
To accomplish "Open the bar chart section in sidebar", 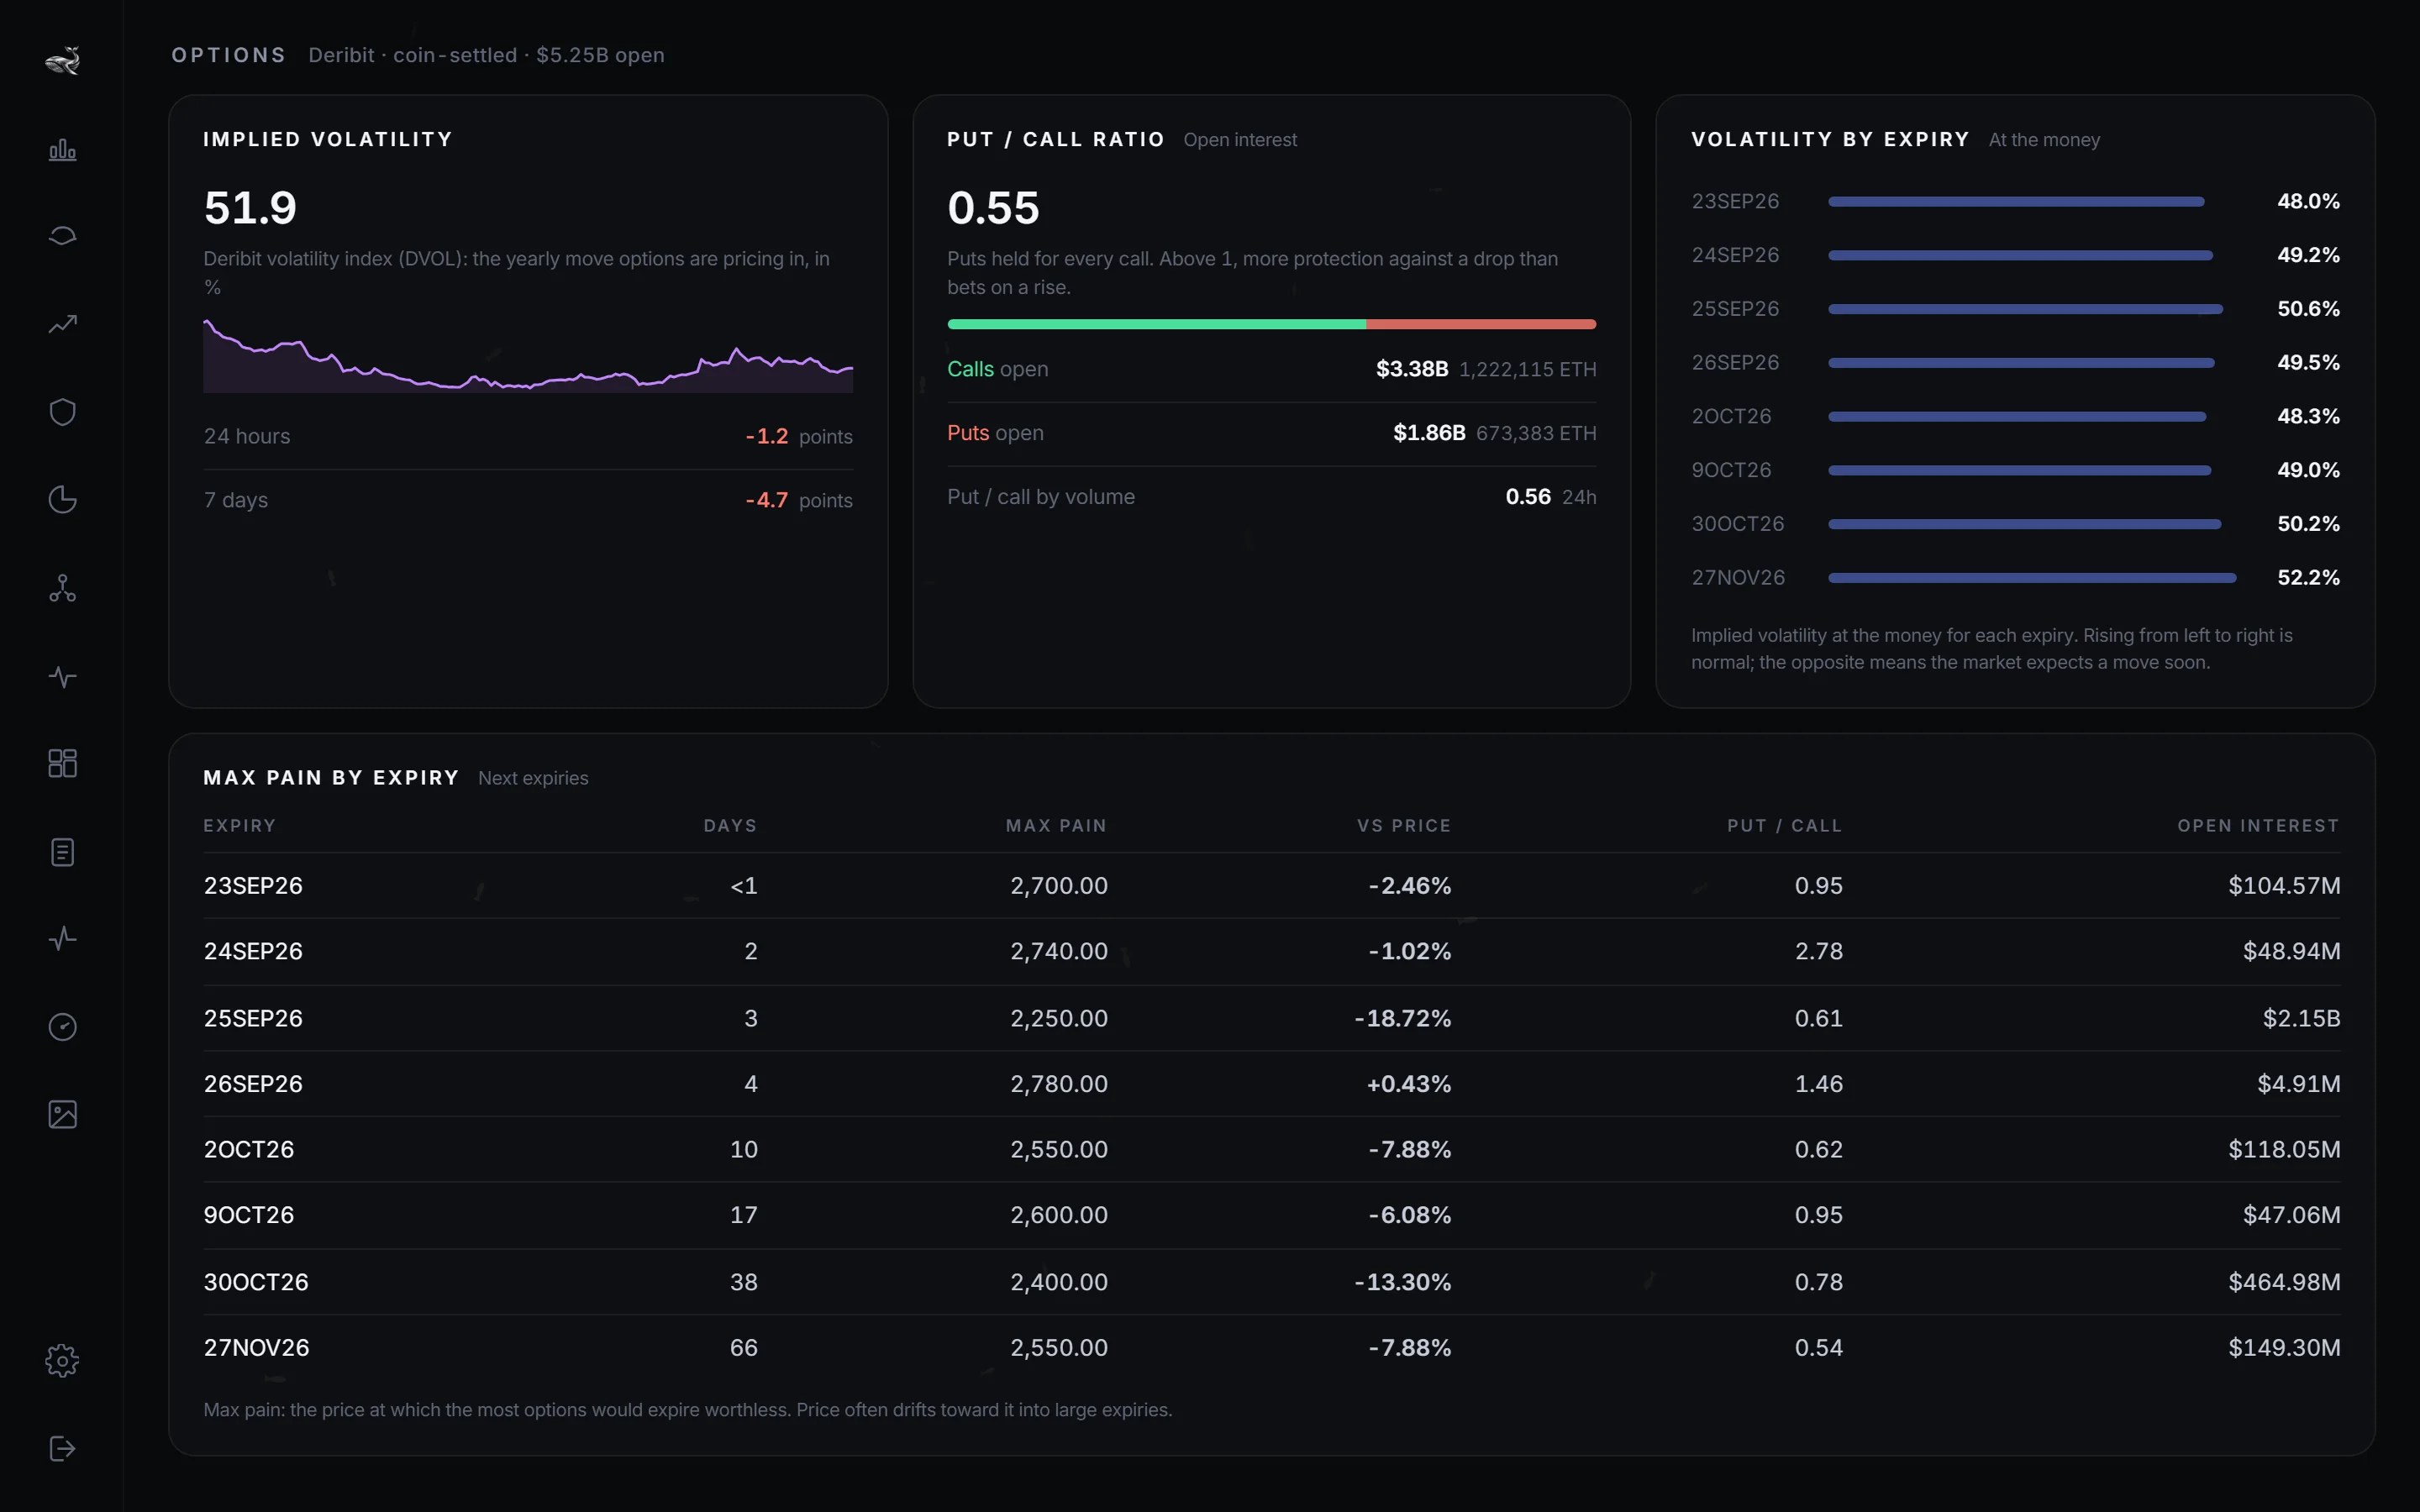I will click(x=62, y=149).
